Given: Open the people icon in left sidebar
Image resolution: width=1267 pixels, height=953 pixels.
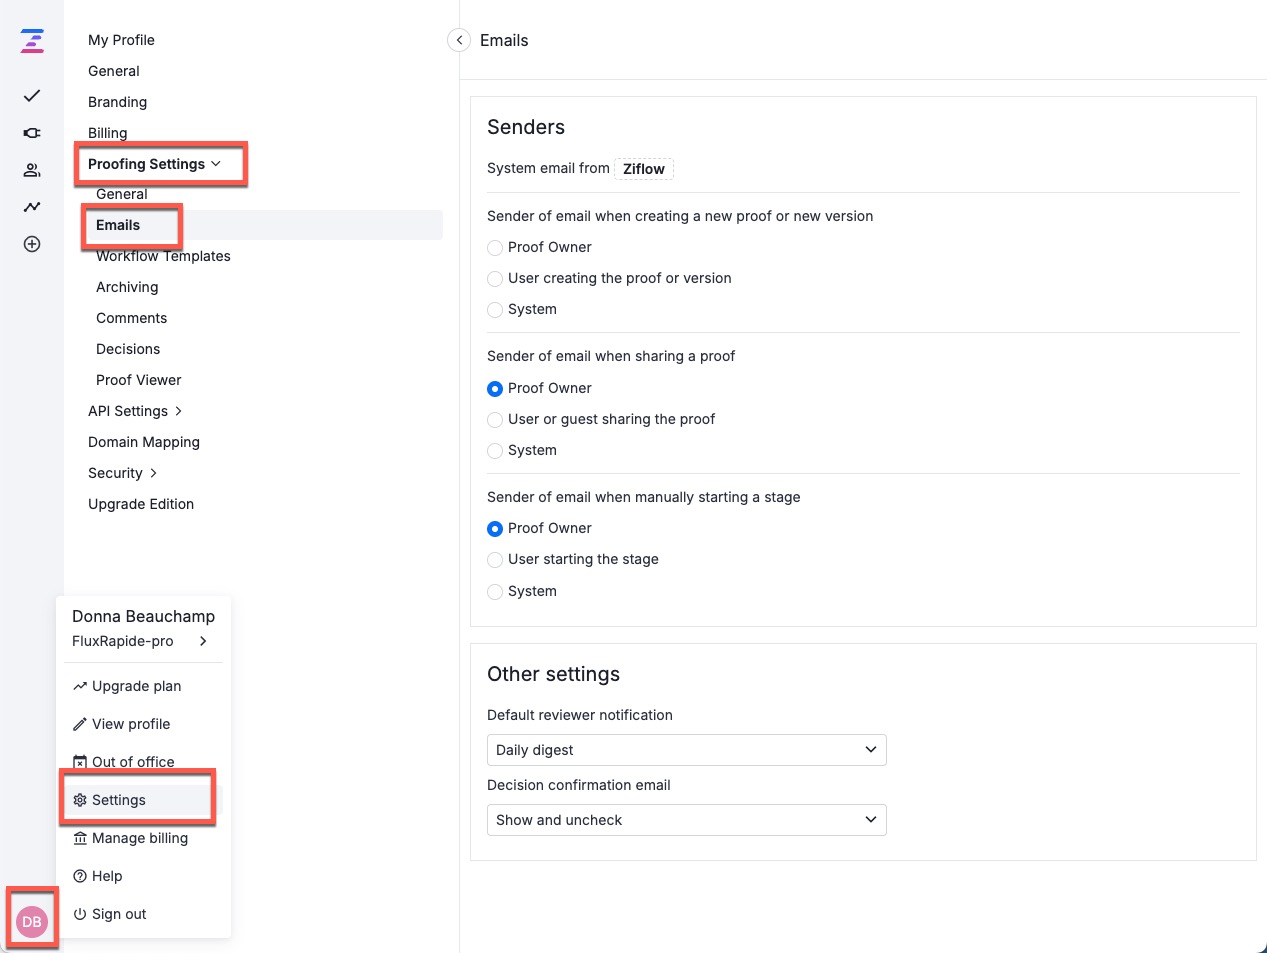Looking at the screenshot, I should coord(32,170).
